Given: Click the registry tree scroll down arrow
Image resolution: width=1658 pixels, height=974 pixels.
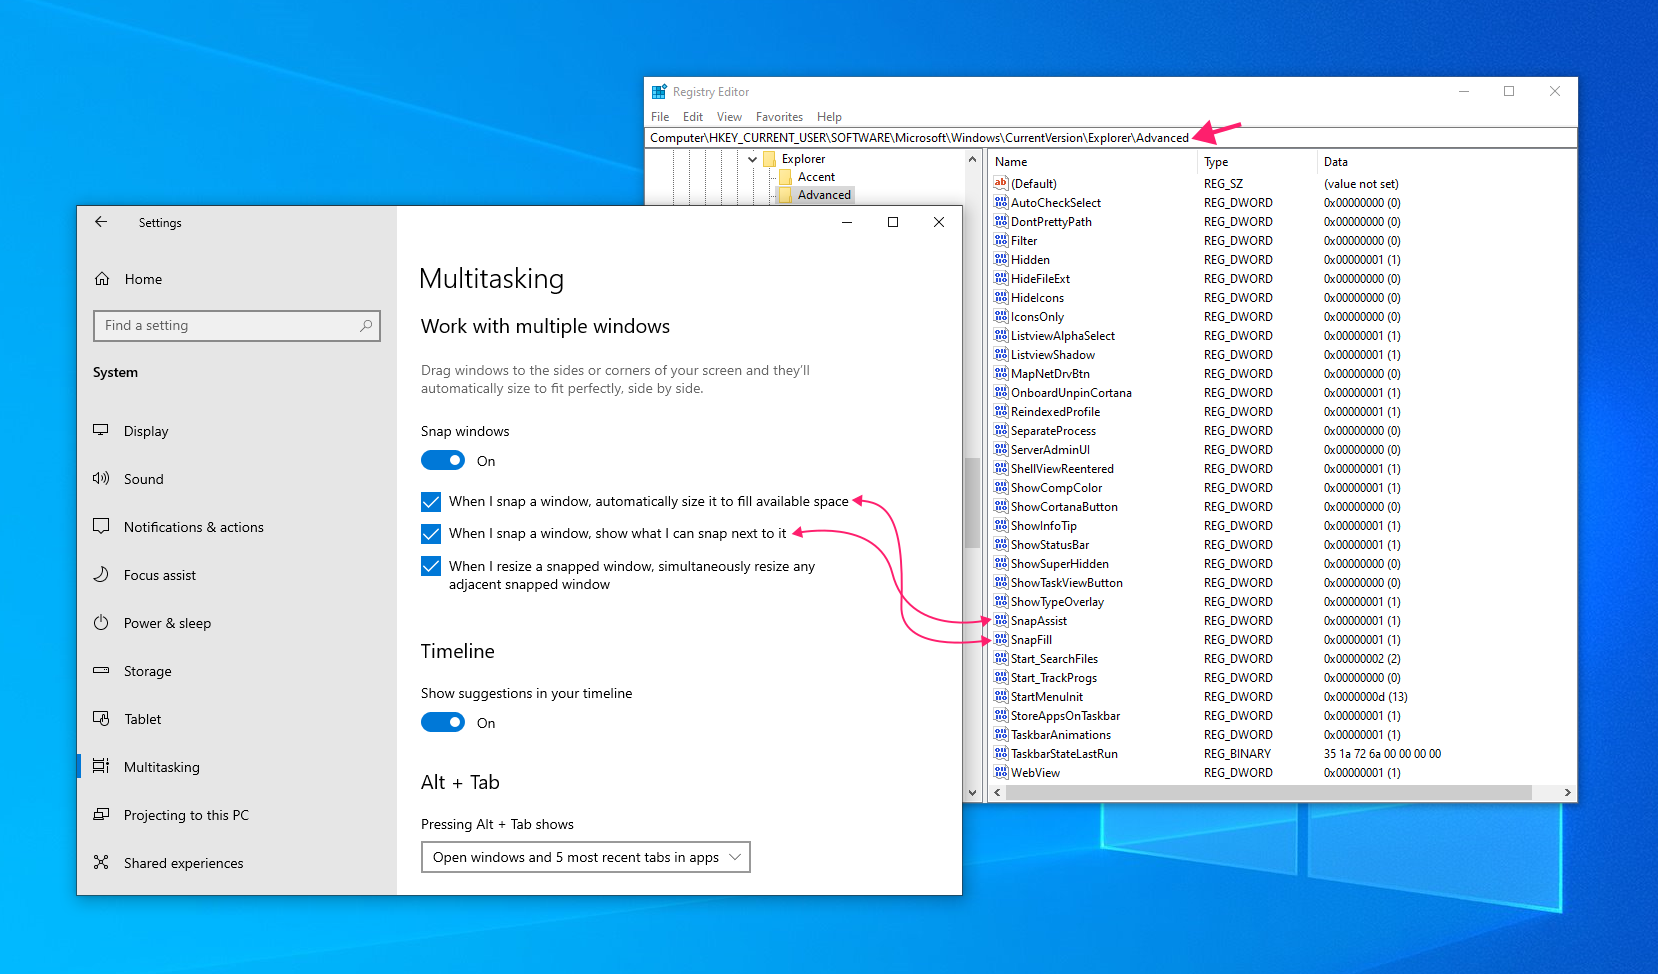Looking at the screenshot, I should [x=972, y=792].
